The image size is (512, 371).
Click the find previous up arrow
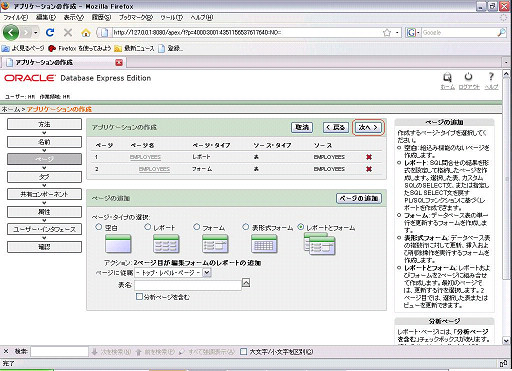139,352
